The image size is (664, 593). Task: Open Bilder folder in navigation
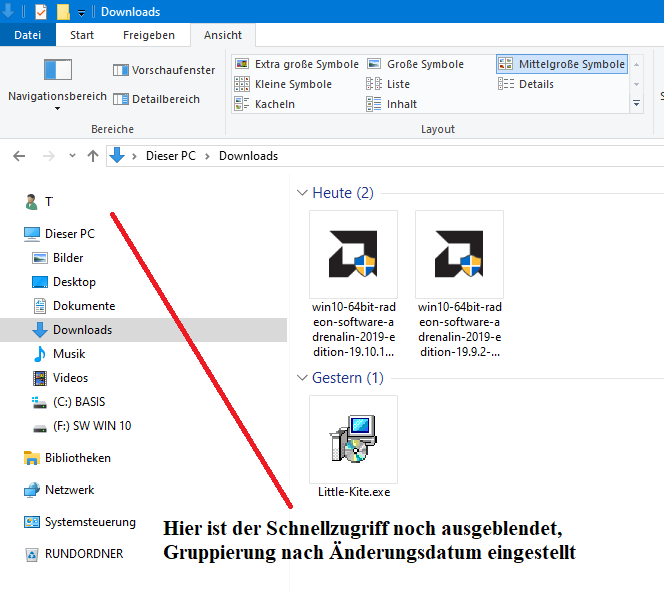pyautogui.click(x=58, y=258)
